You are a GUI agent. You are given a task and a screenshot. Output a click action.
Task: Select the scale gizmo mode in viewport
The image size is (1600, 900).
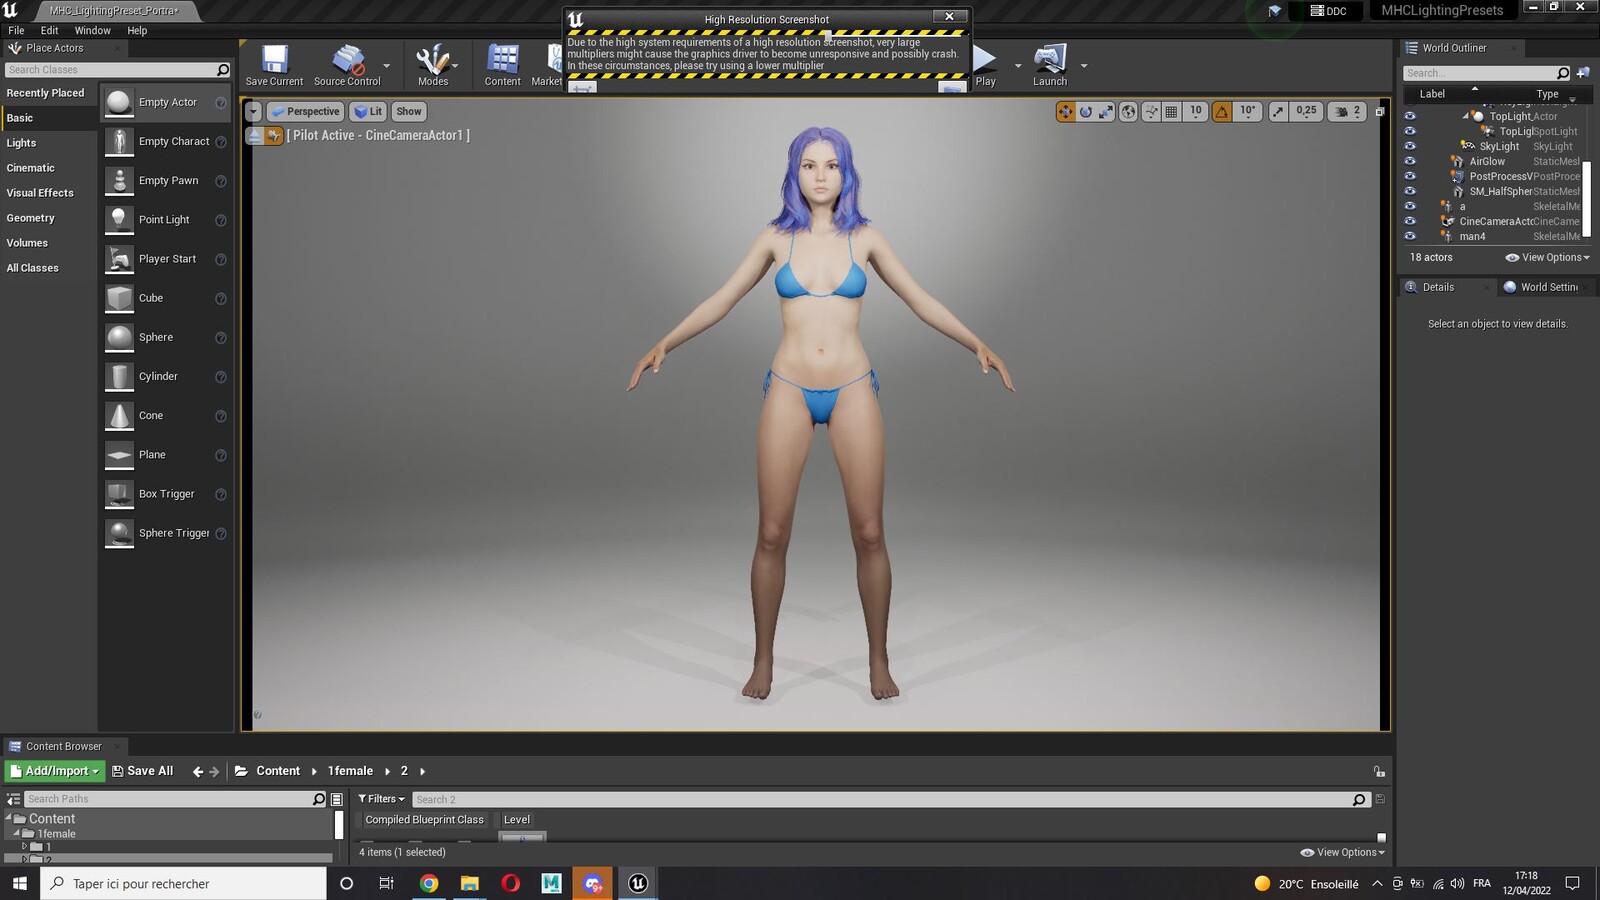click(x=1105, y=112)
